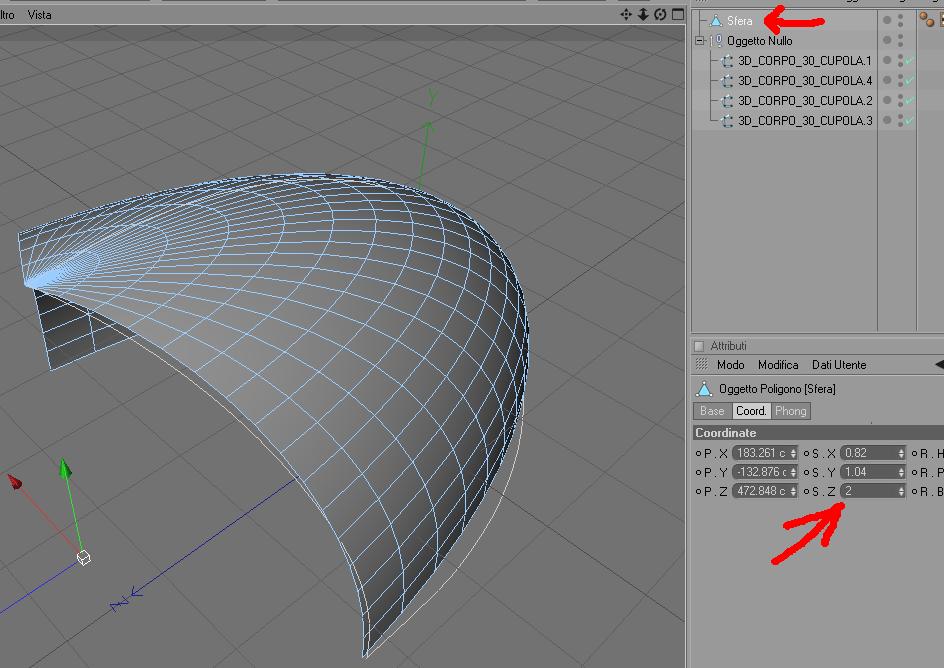
Task: Toggle green checkmark of 3D_CORPO_30_CUPOLA.4
Action: point(909,81)
